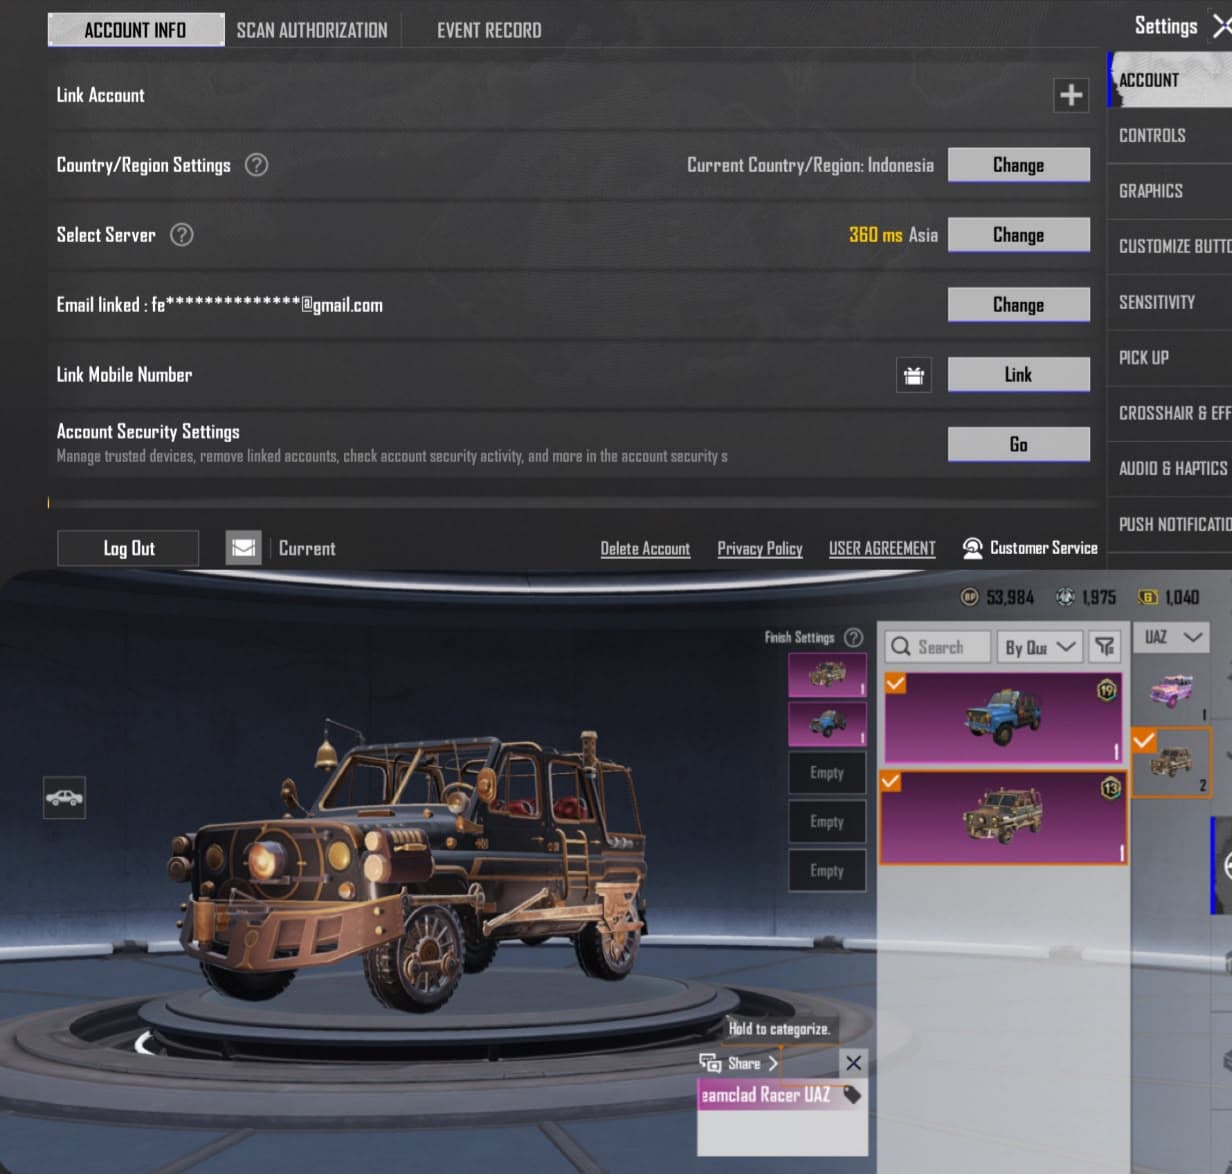Expand the UAZ vehicle type dropdown
This screenshot has height=1174, width=1232.
click(x=1171, y=637)
